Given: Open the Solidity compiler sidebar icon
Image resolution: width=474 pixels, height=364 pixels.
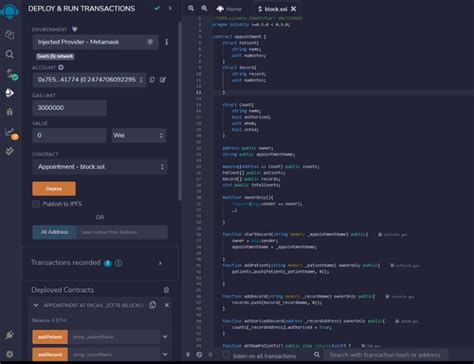Looking at the screenshot, I should [11, 74].
